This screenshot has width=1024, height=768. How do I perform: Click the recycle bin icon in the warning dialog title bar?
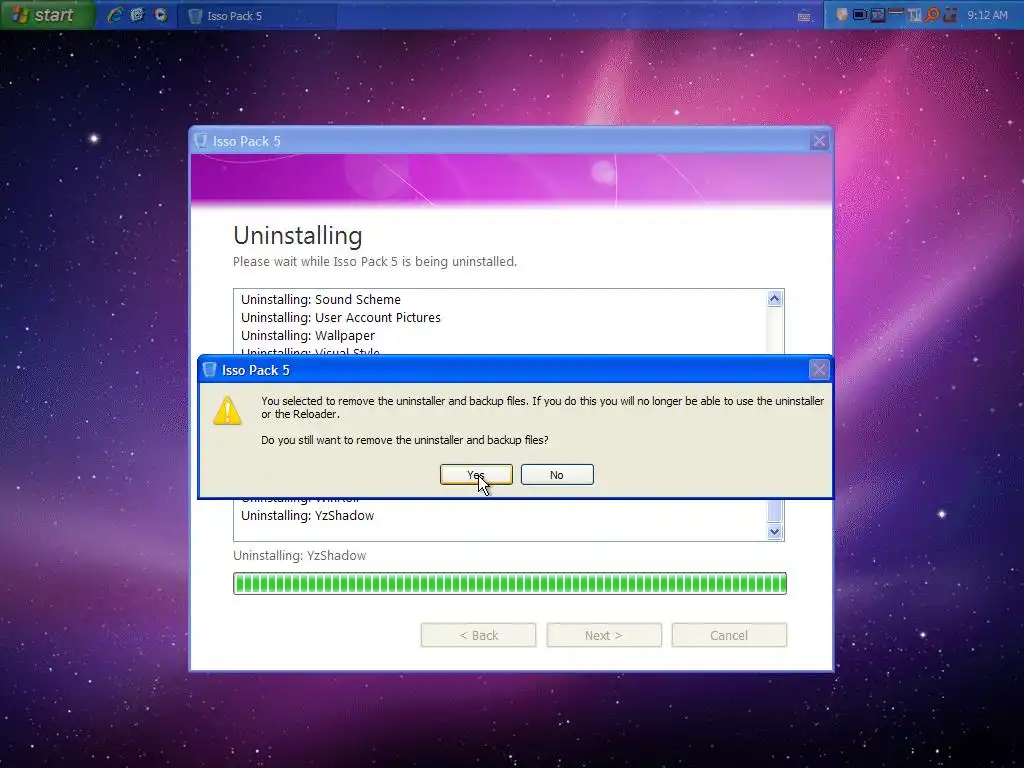click(209, 370)
